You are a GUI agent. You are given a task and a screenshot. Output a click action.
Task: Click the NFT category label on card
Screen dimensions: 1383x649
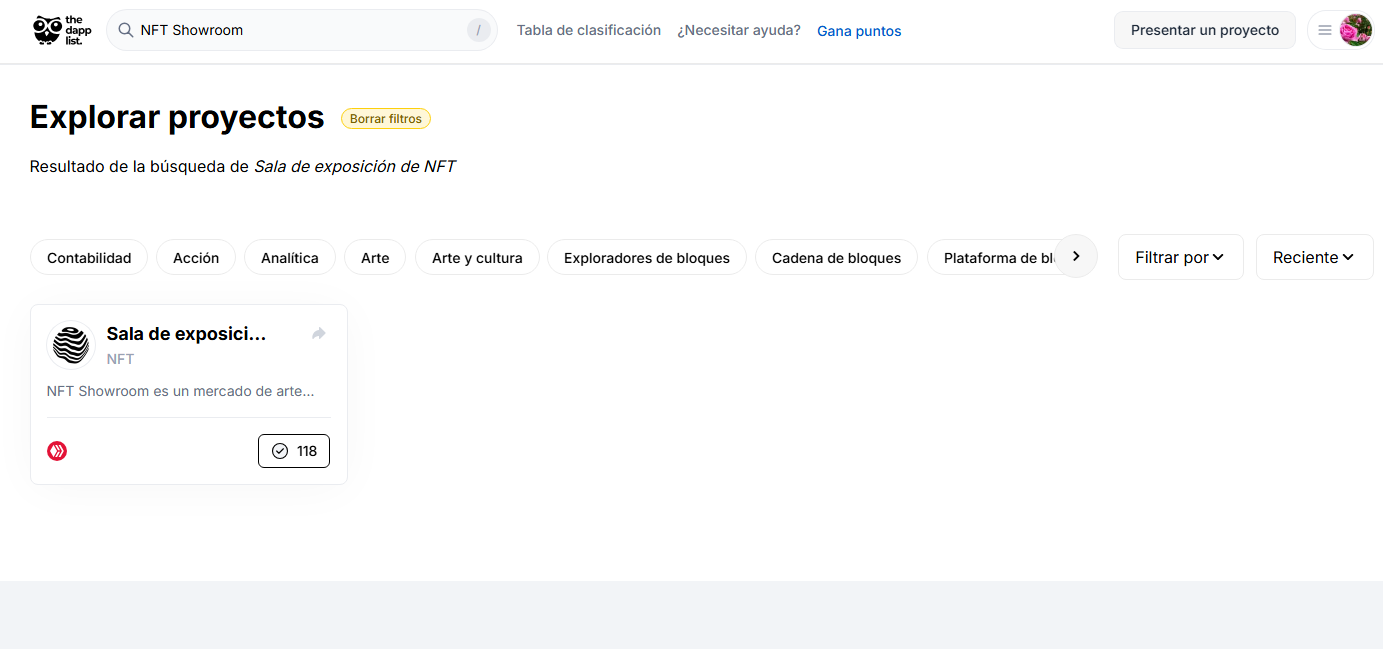pos(121,359)
